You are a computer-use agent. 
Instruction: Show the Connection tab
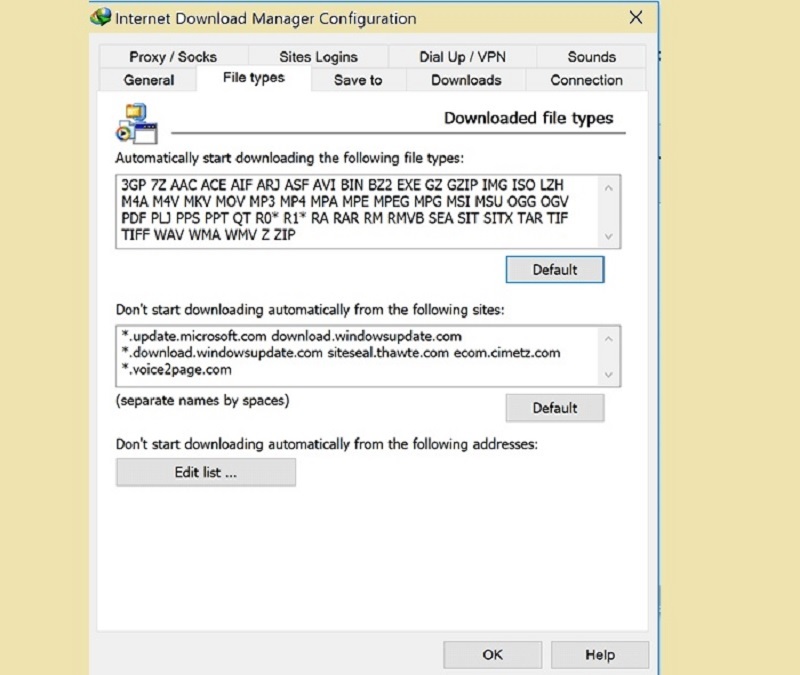(x=586, y=80)
